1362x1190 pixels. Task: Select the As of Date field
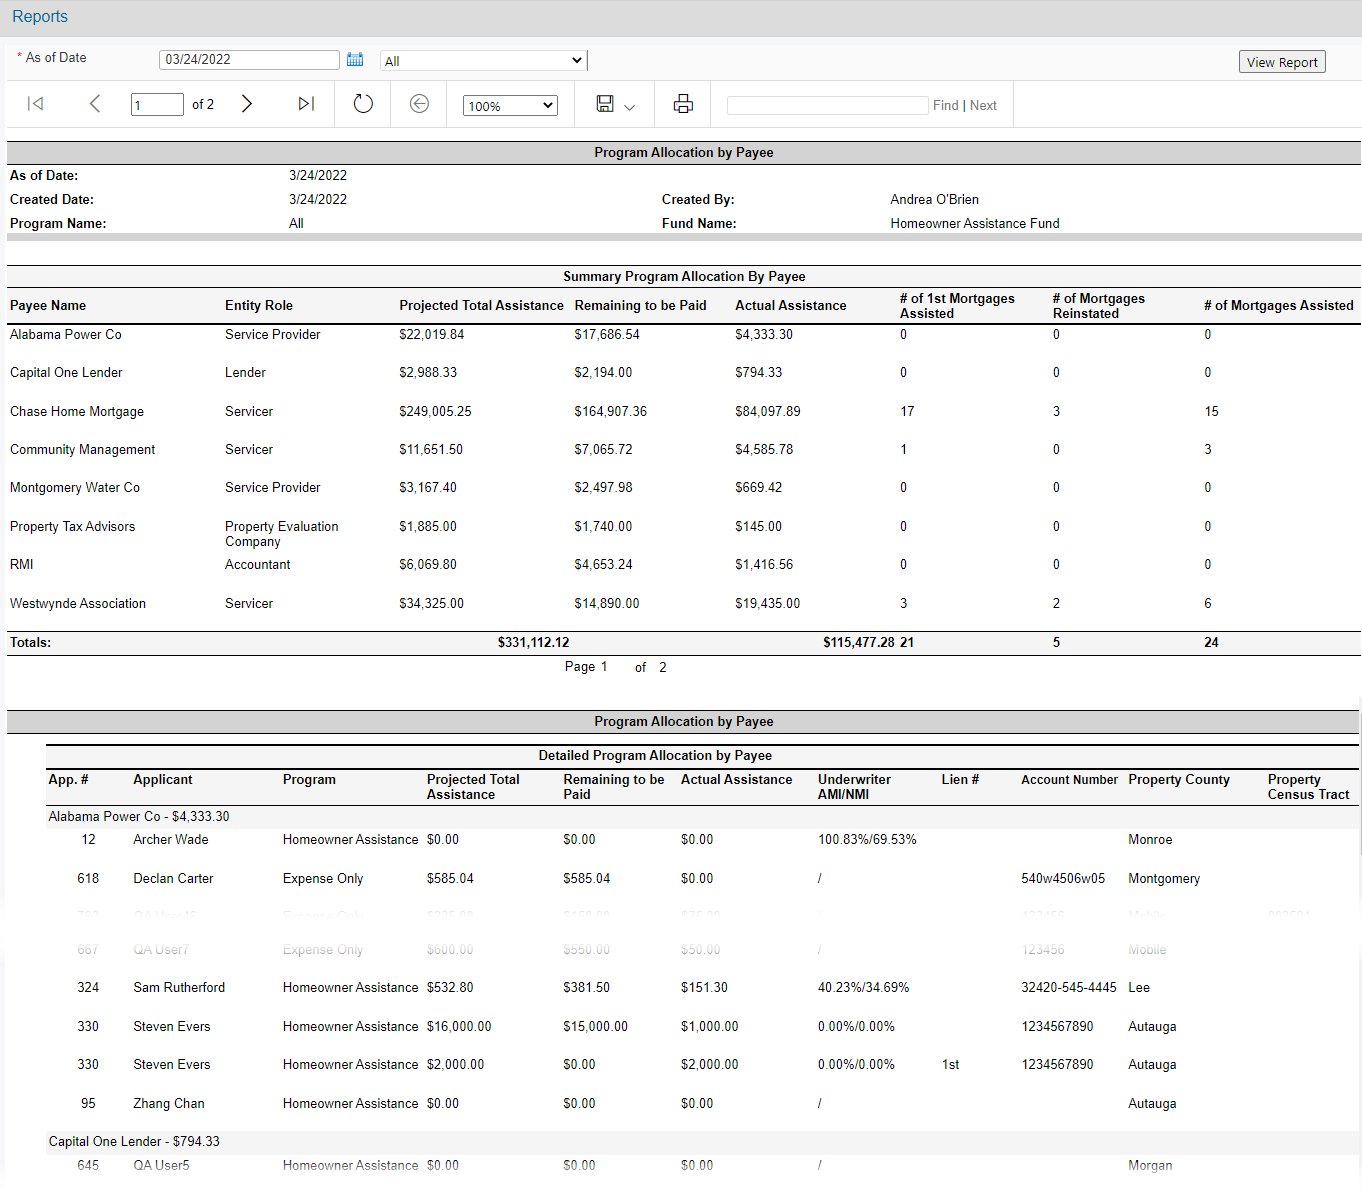click(x=249, y=59)
